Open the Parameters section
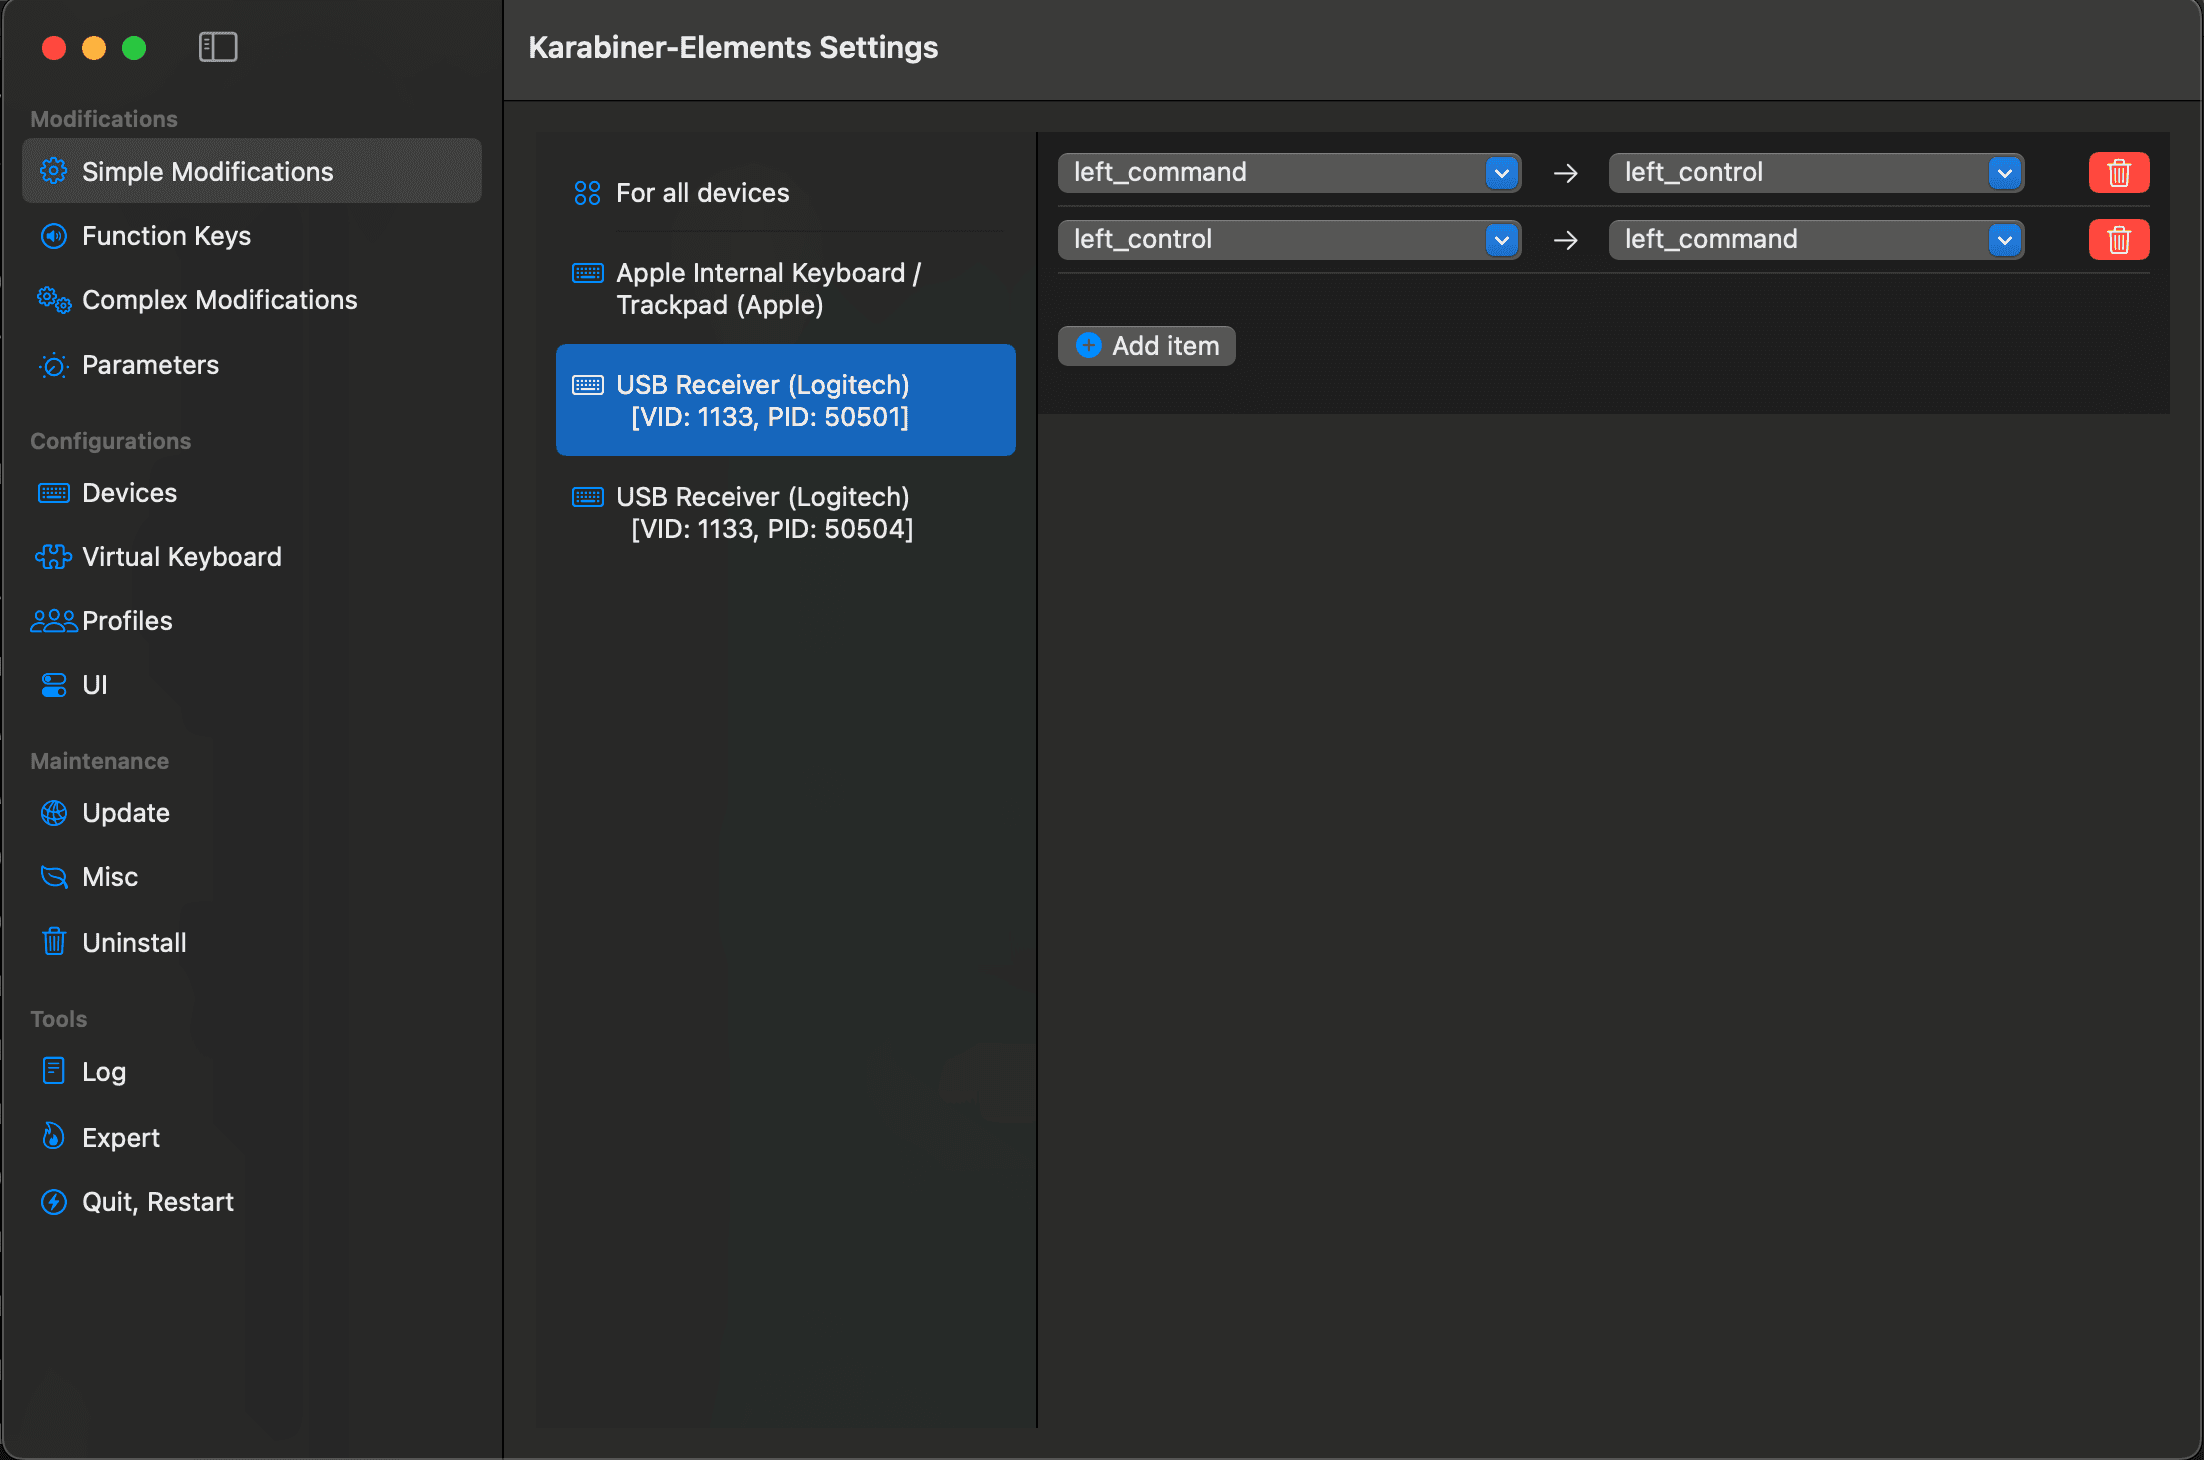The image size is (2204, 1460). pyautogui.click(x=150, y=365)
